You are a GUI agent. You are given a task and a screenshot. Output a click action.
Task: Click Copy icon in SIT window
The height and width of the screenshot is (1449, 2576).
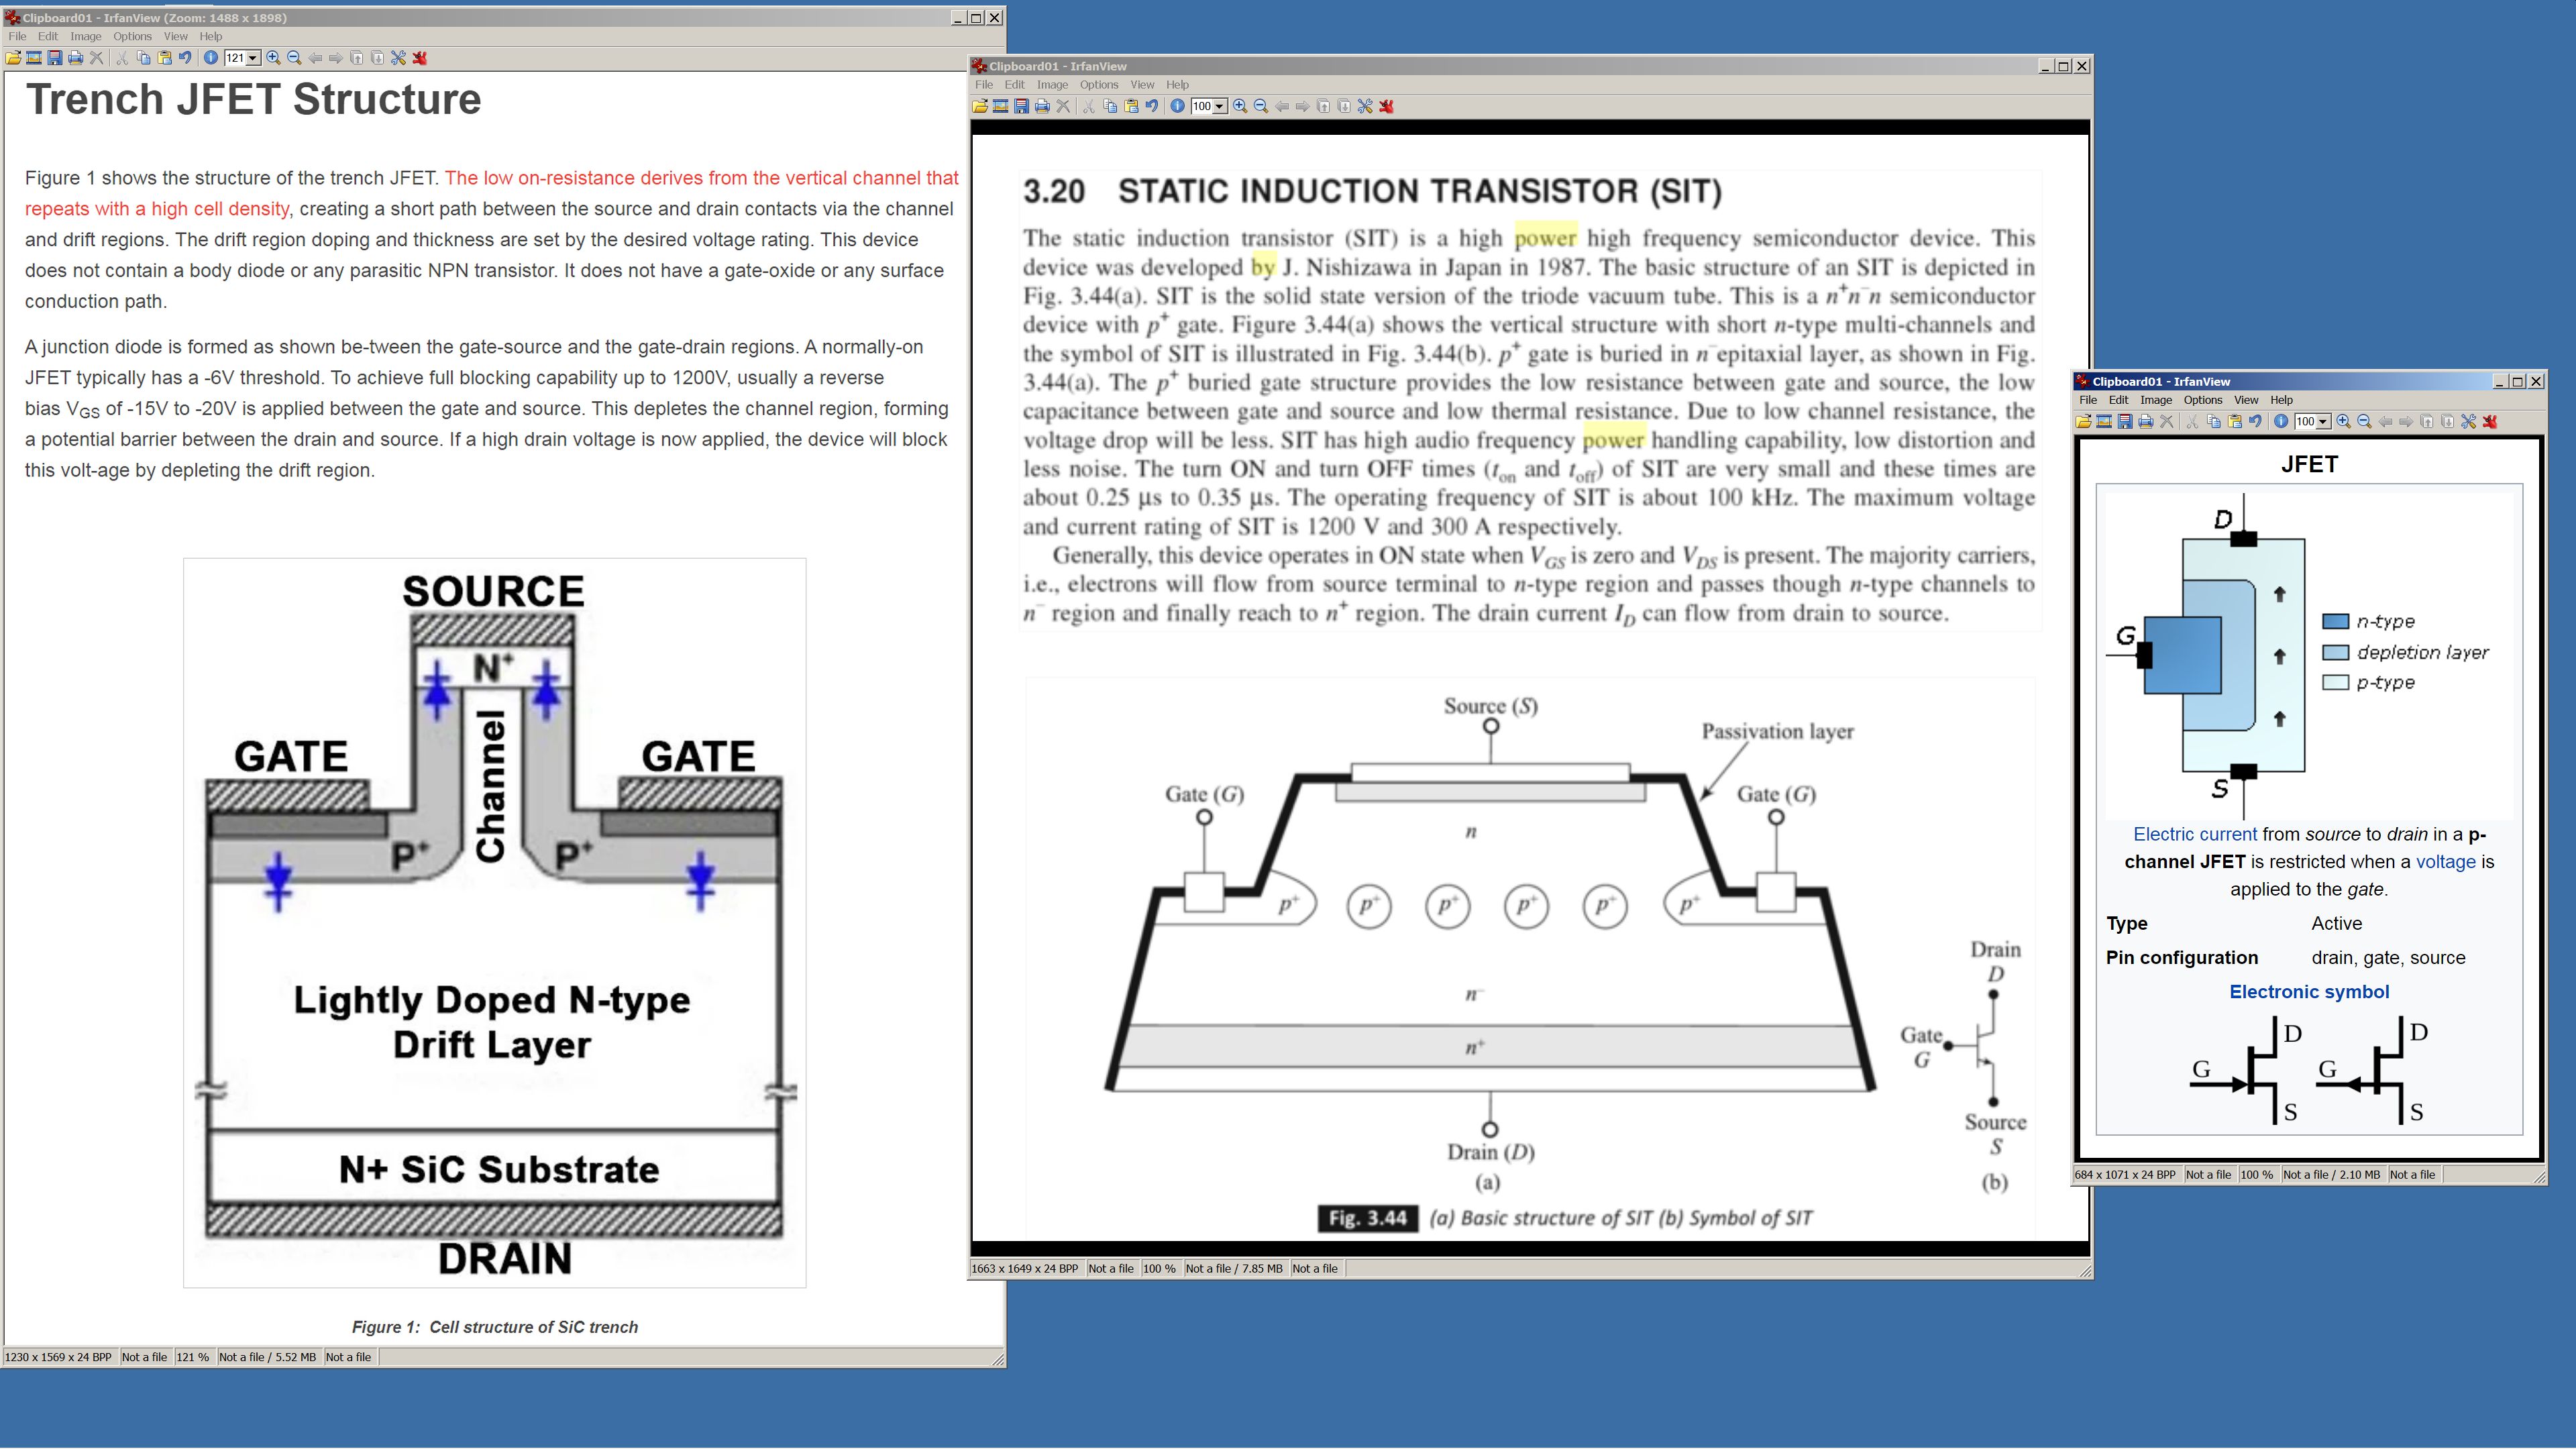coord(1110,106)
